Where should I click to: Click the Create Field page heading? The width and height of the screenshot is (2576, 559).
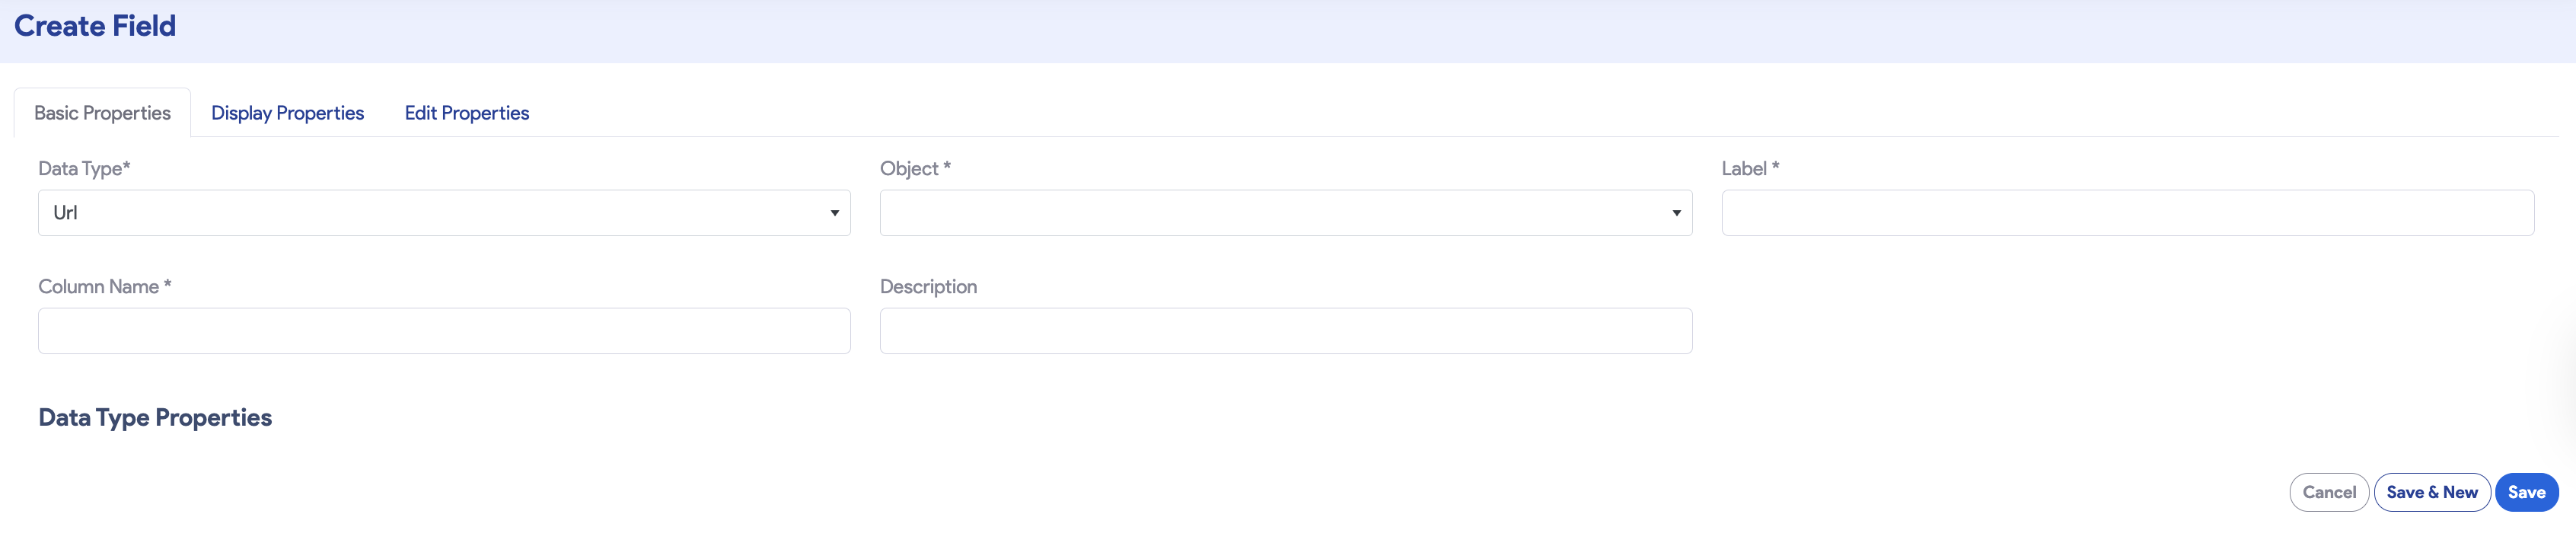point(94,25)
